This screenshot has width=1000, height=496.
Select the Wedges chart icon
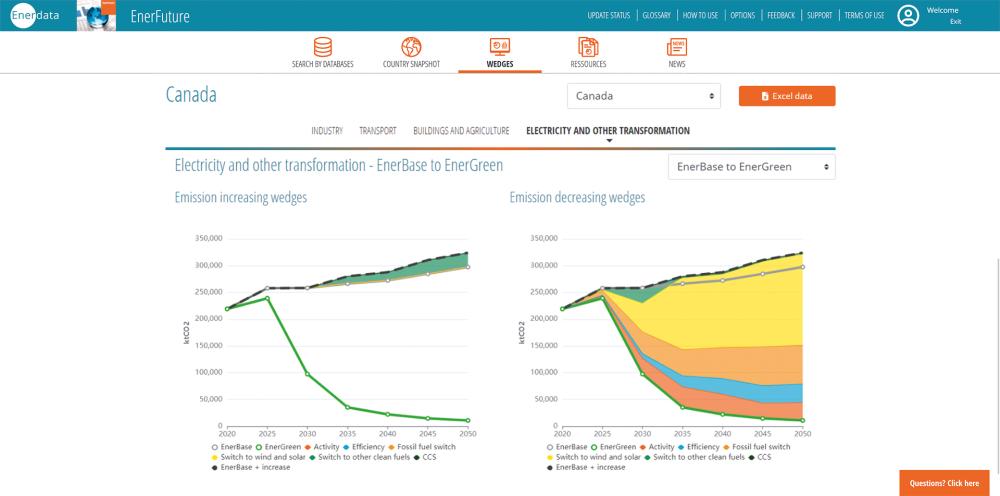tap(499, 47)
